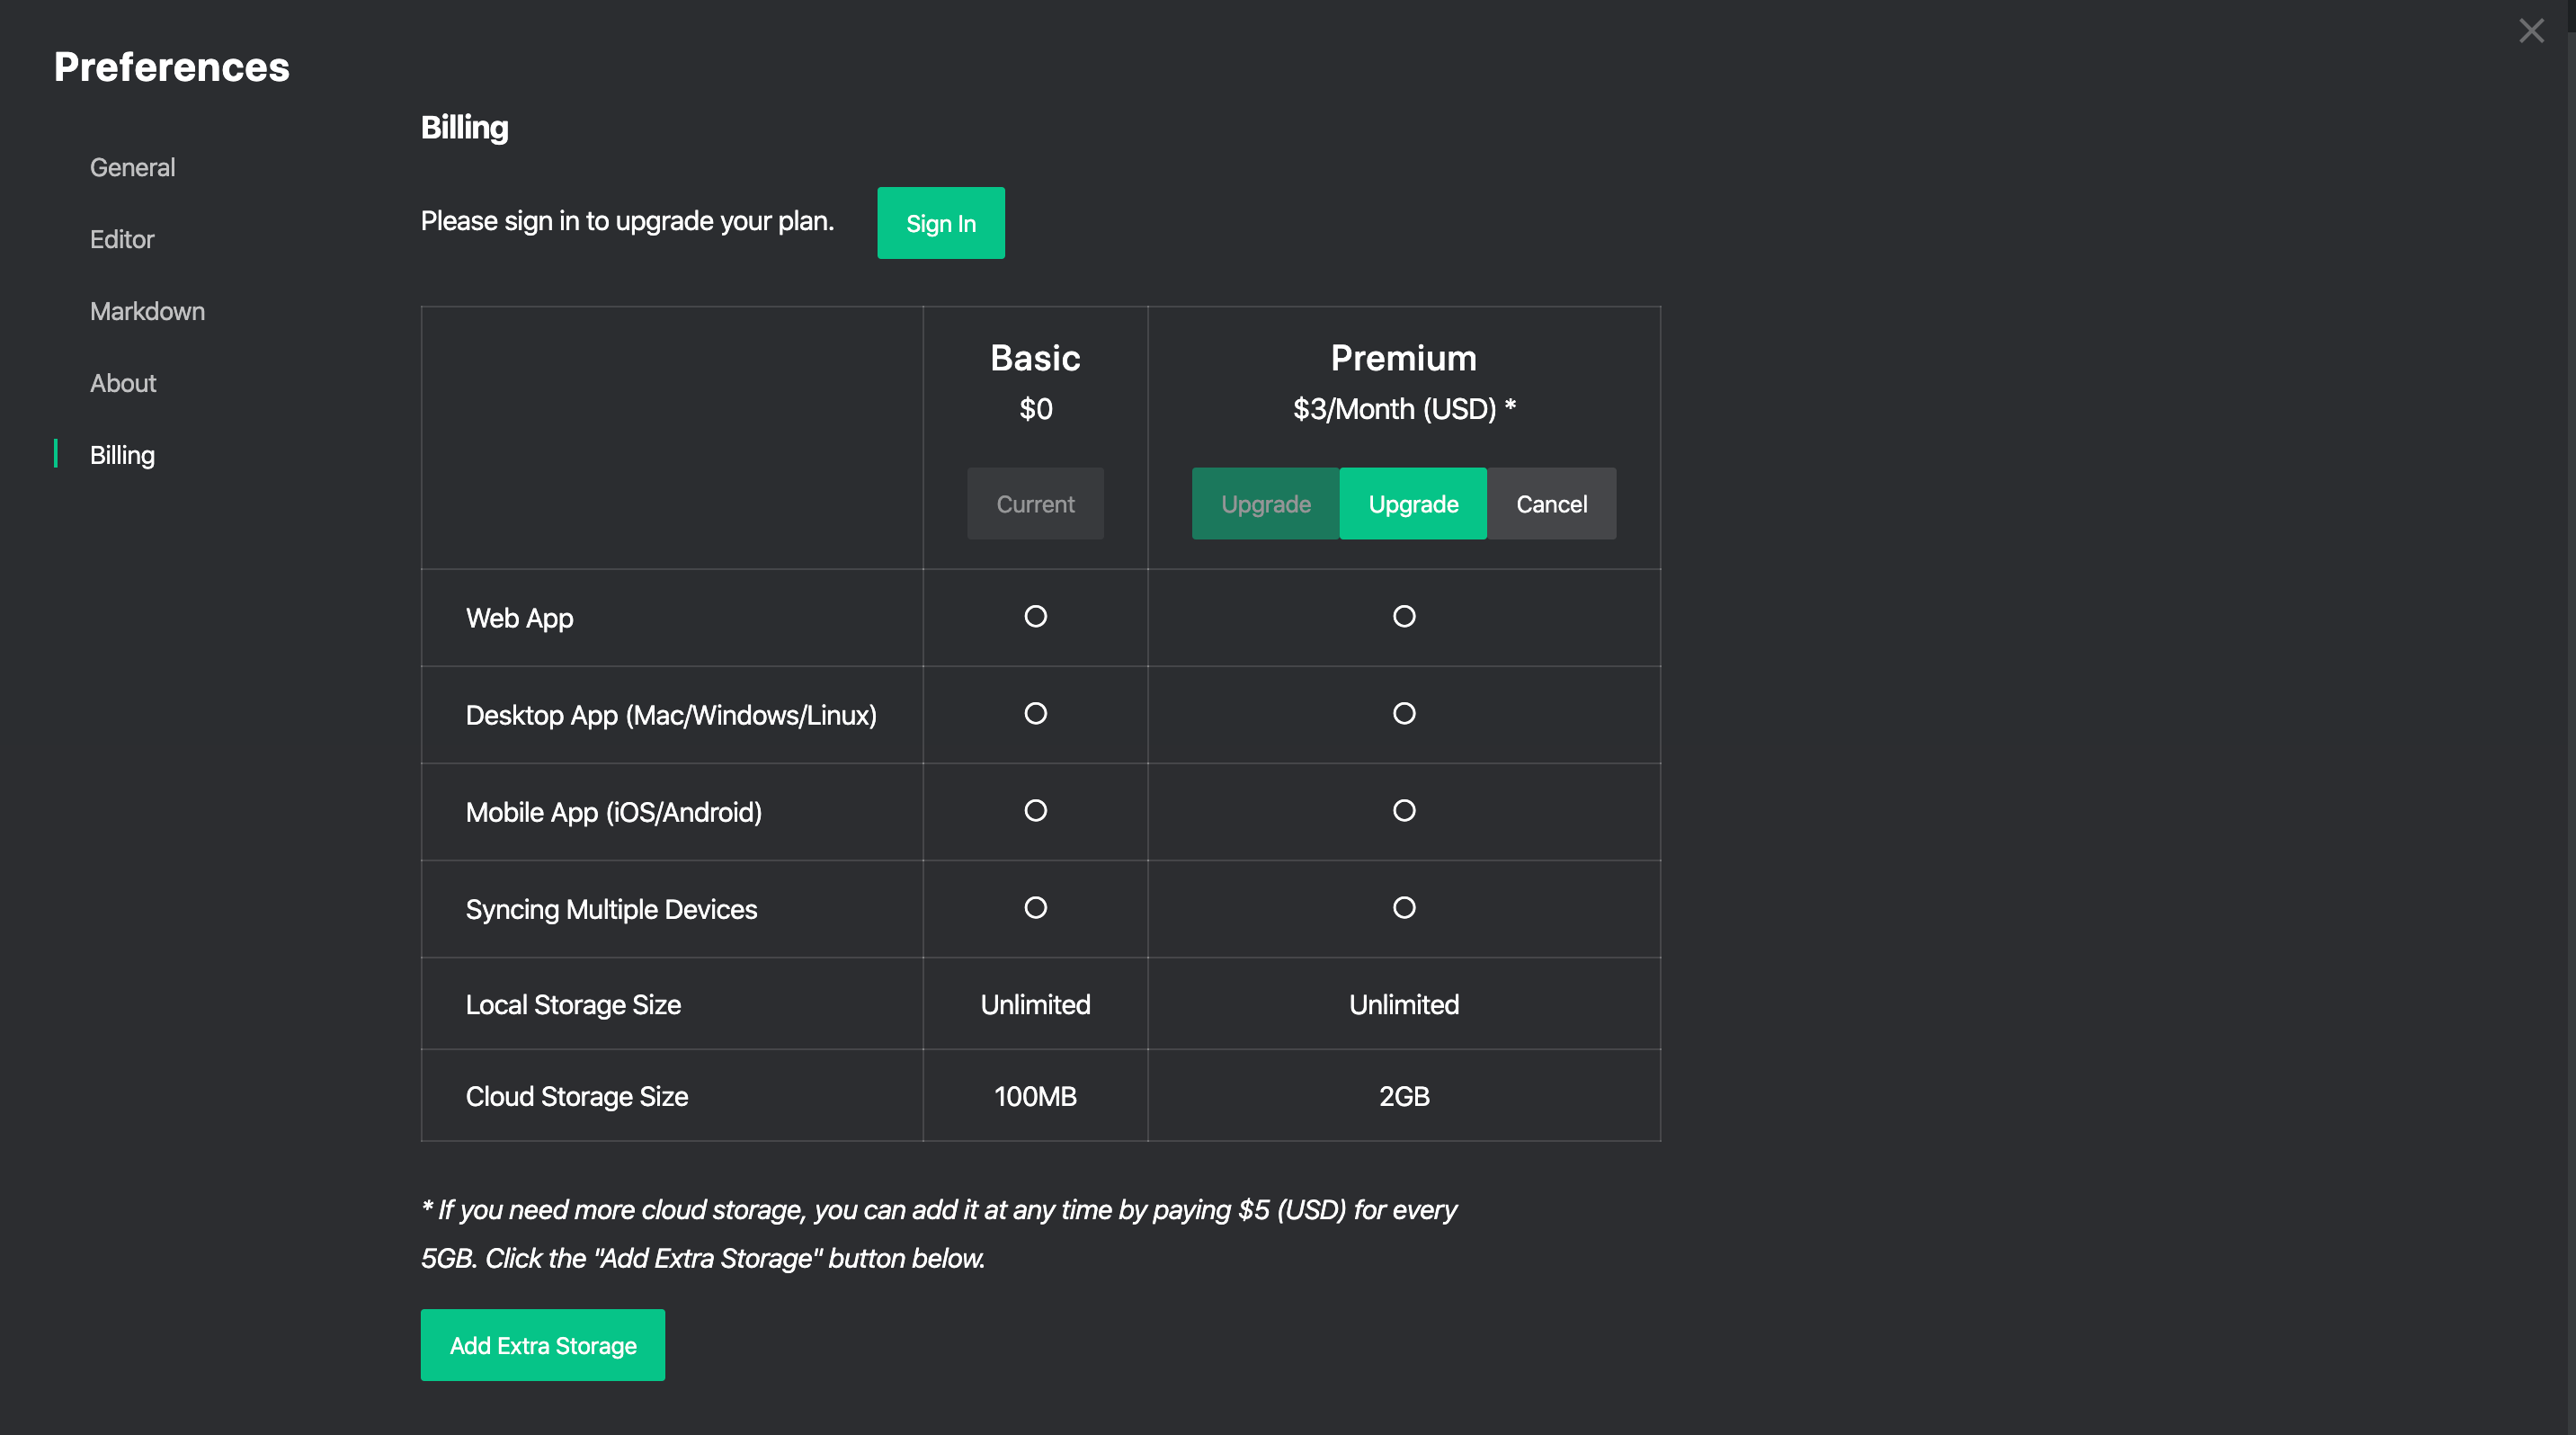Click Basic column circle for Web App

coord(1035,616)
